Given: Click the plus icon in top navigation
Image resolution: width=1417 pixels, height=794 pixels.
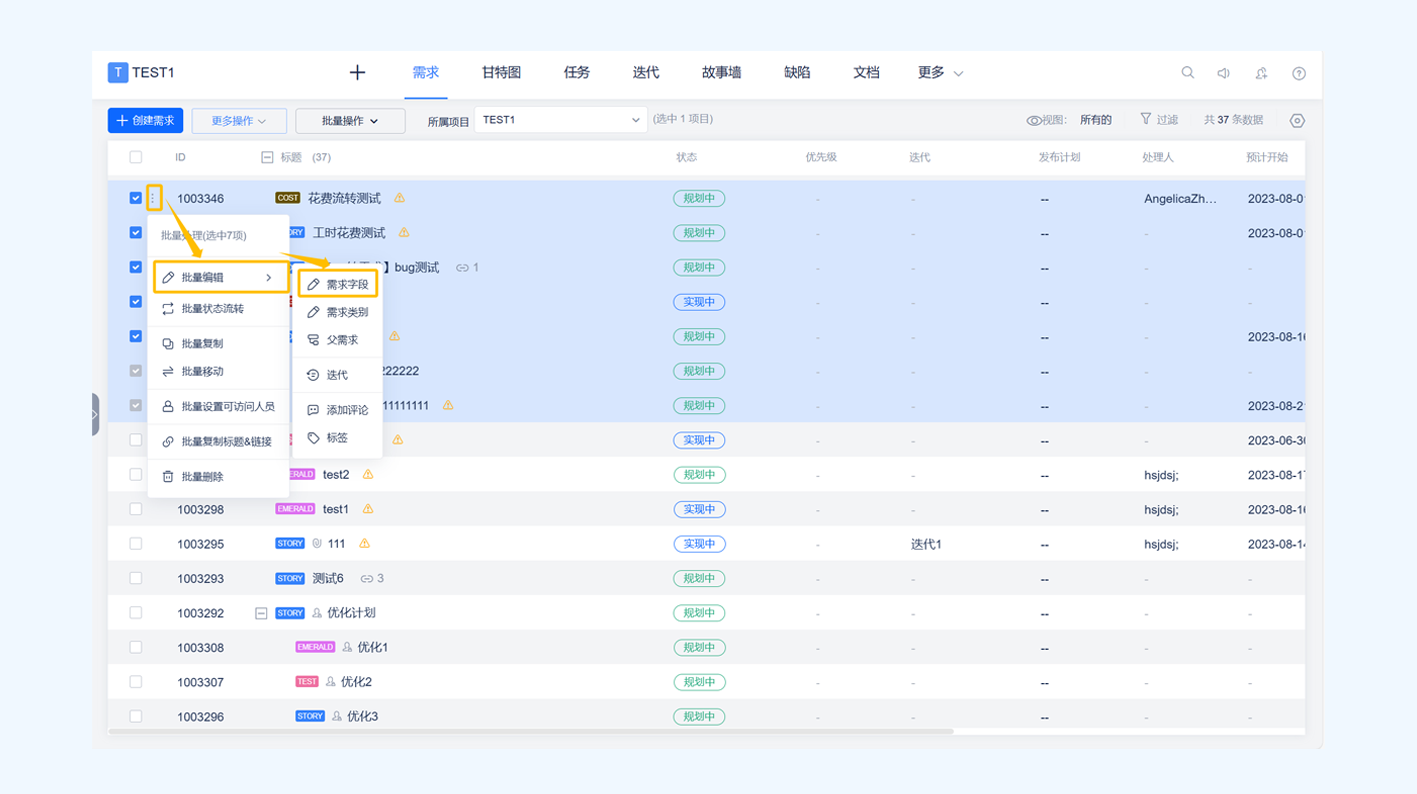Looking at the screenshot, I should 357,72.
